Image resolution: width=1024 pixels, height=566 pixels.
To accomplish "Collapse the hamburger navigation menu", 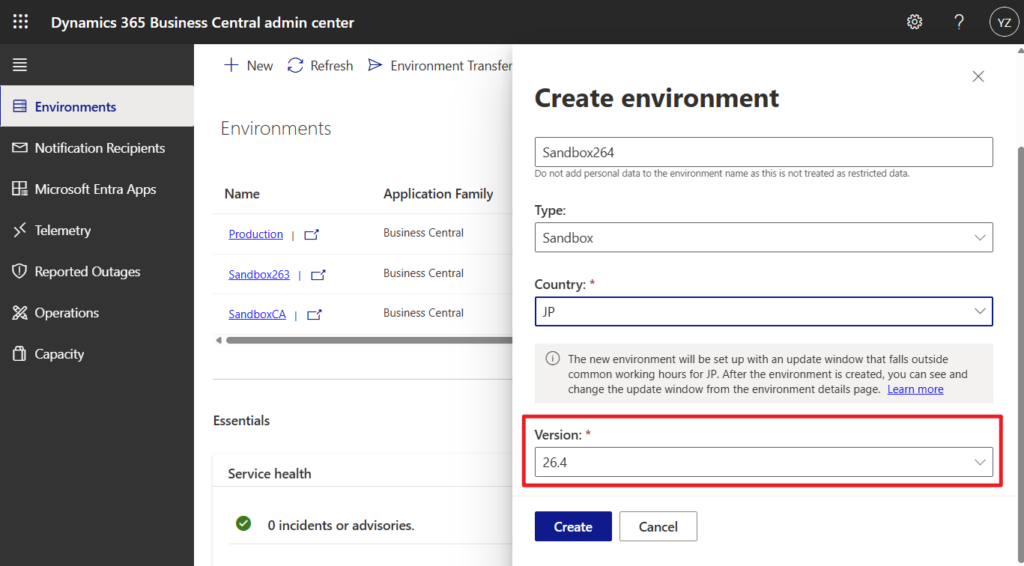I will tap(20, 65).
